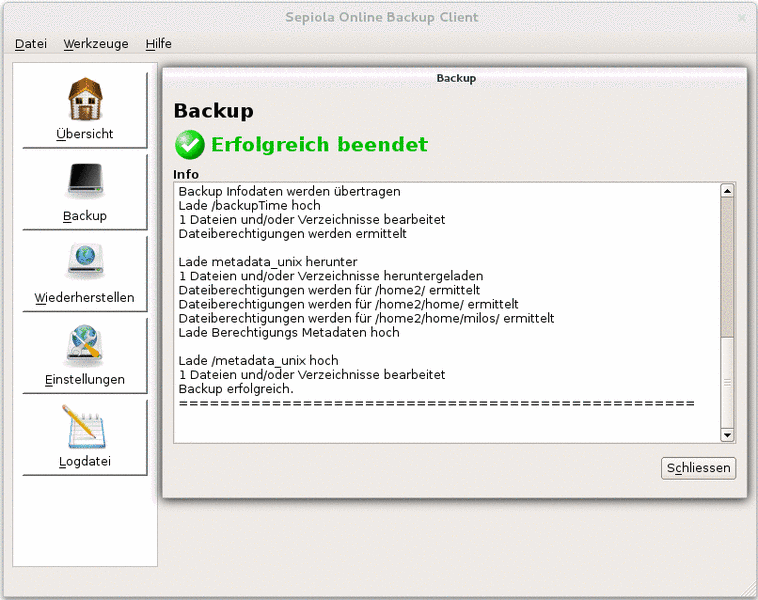Select log line 'Dateiberechtigungen werden ermittelt'

tap(292, 234)
